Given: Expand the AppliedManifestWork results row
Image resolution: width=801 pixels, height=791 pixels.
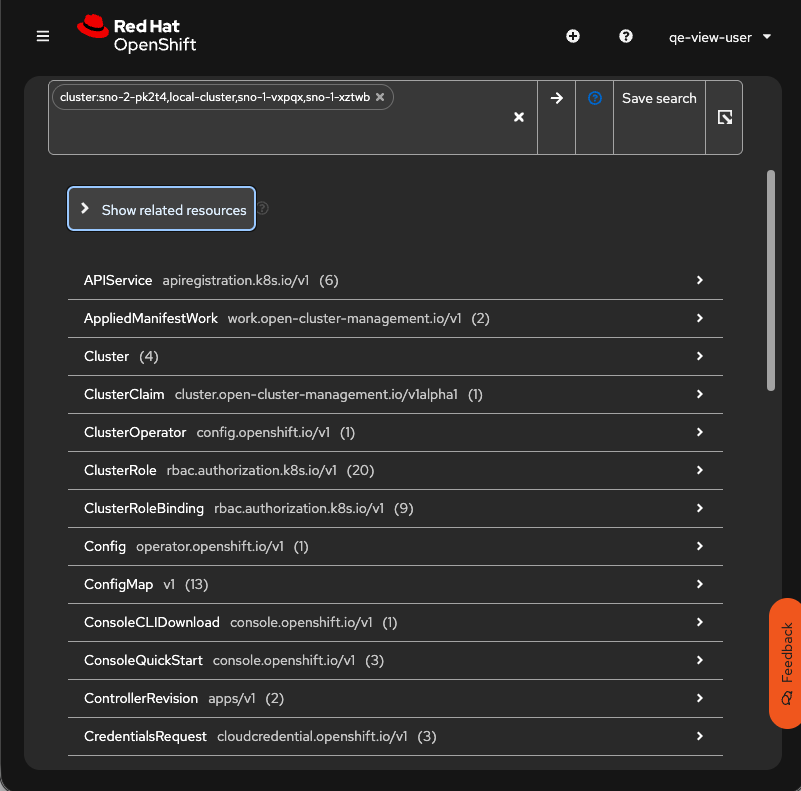Looking at the screenshot, I should 395,318.
